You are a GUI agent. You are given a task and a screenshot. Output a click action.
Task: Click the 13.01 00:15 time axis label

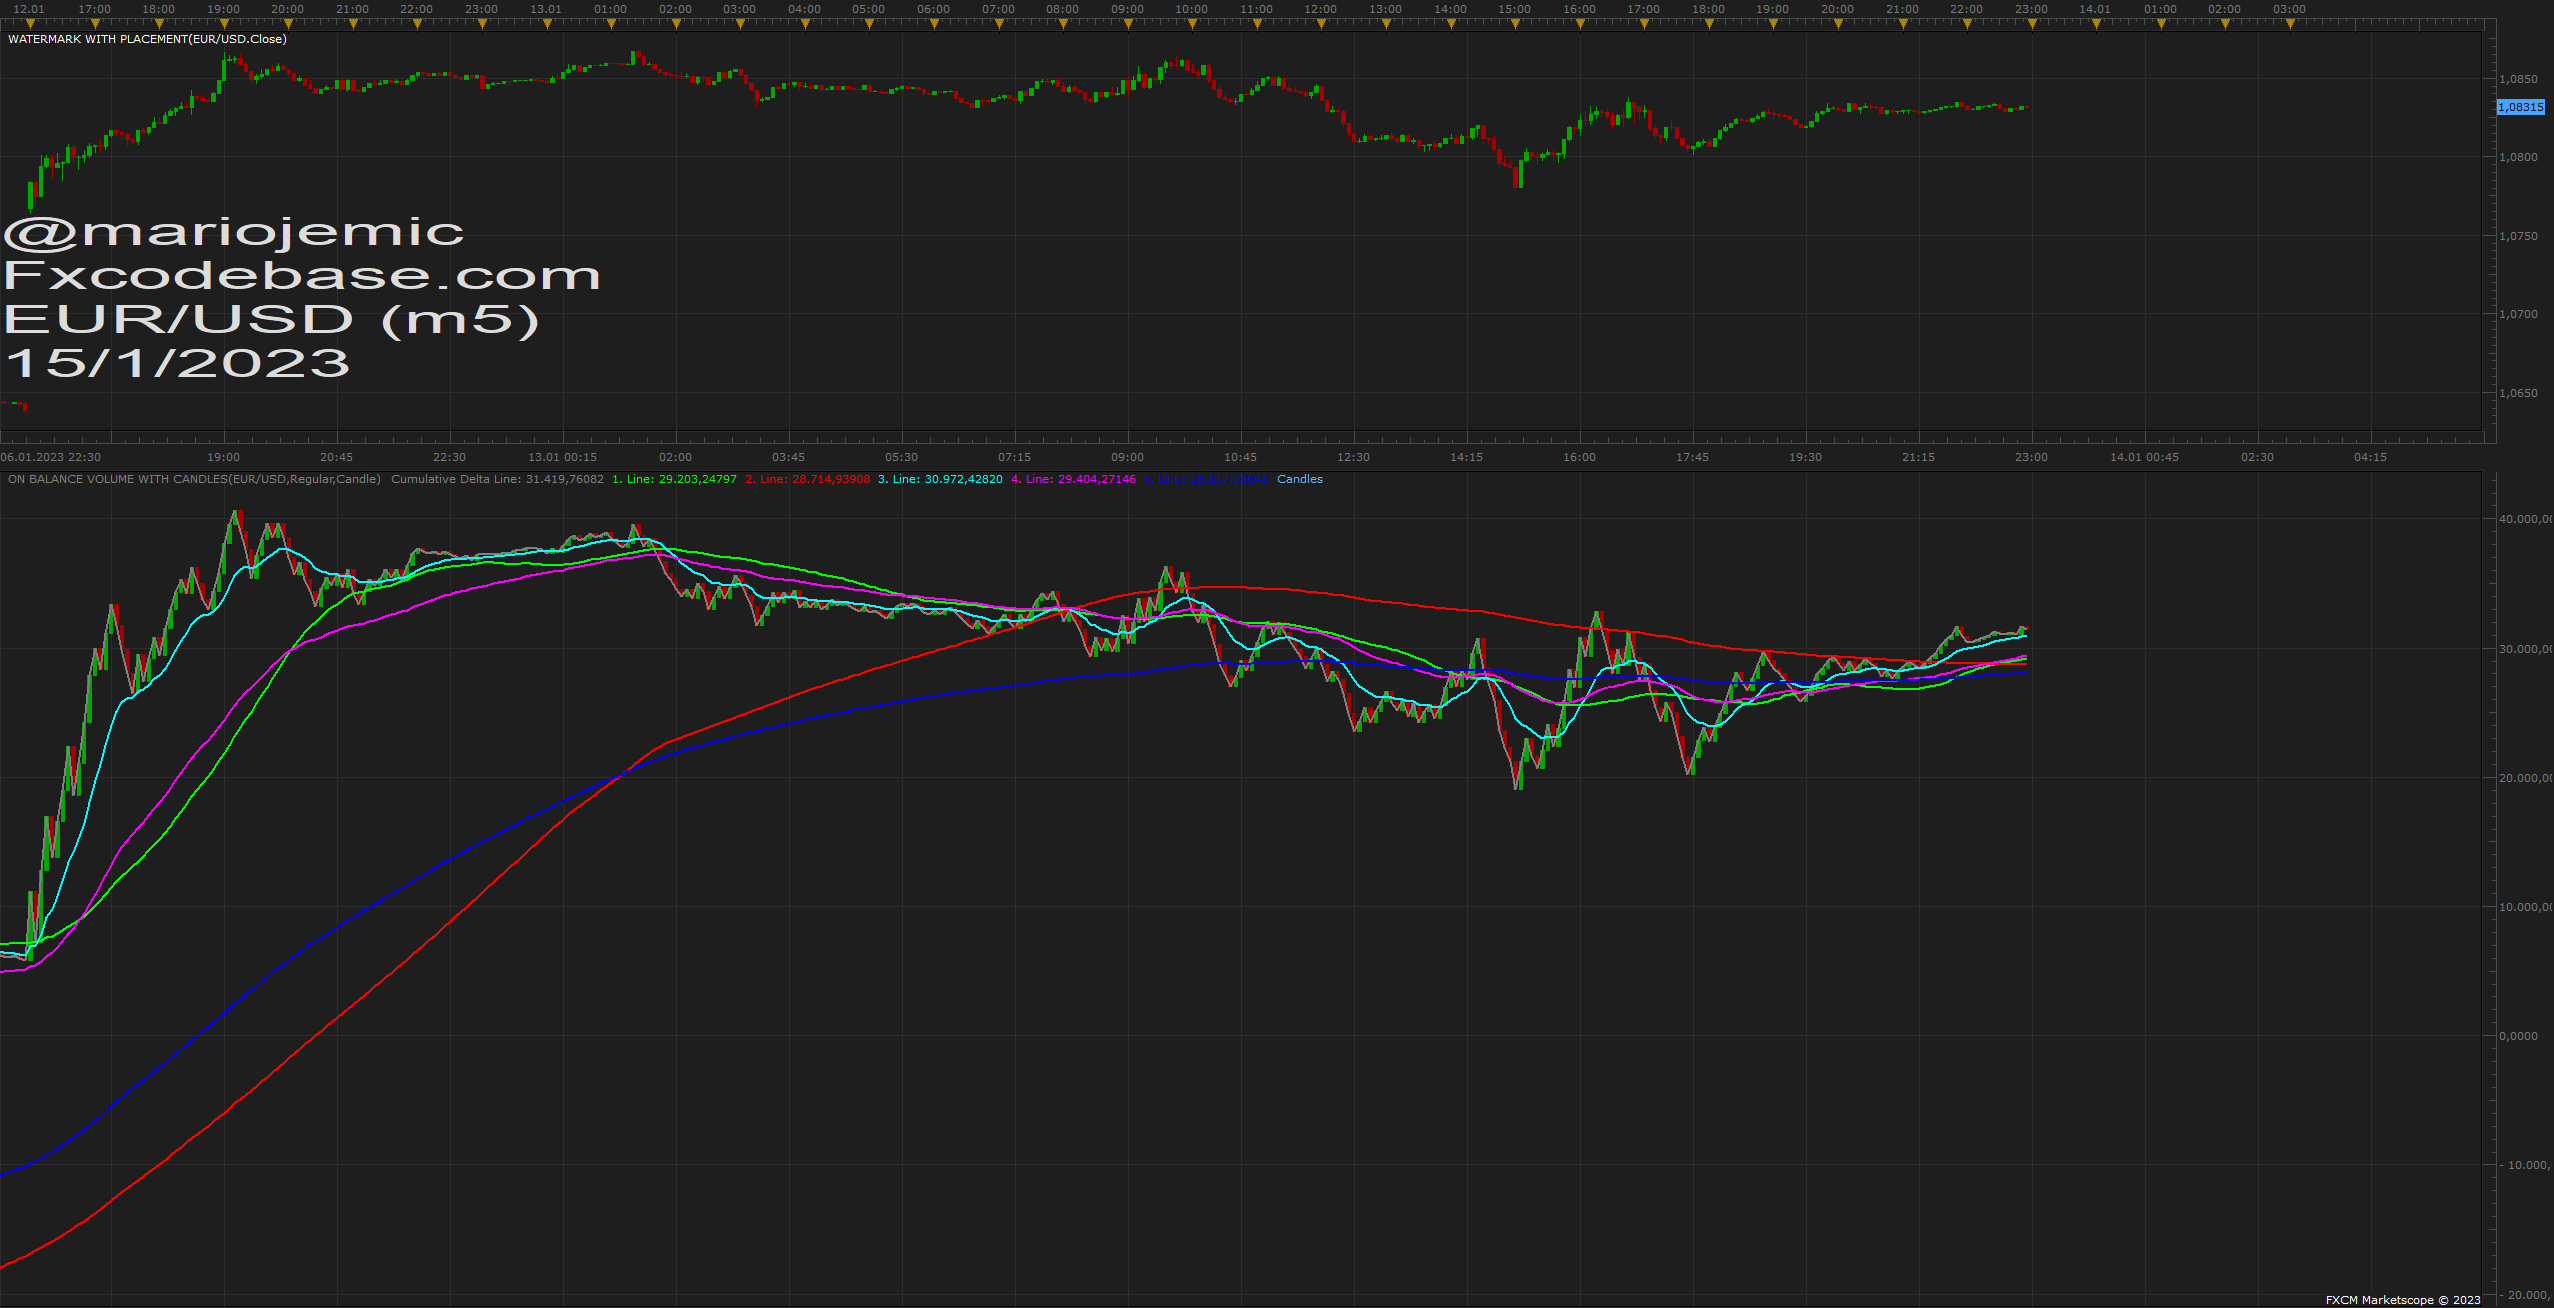pos(562,457)
